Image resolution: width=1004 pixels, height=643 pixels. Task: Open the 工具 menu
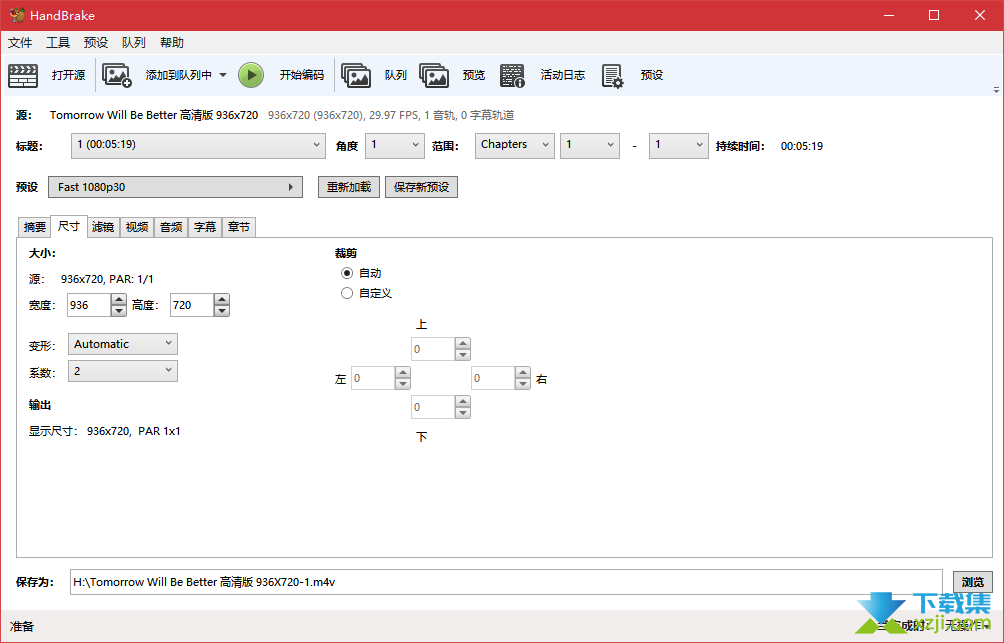[x=58, y=43]
